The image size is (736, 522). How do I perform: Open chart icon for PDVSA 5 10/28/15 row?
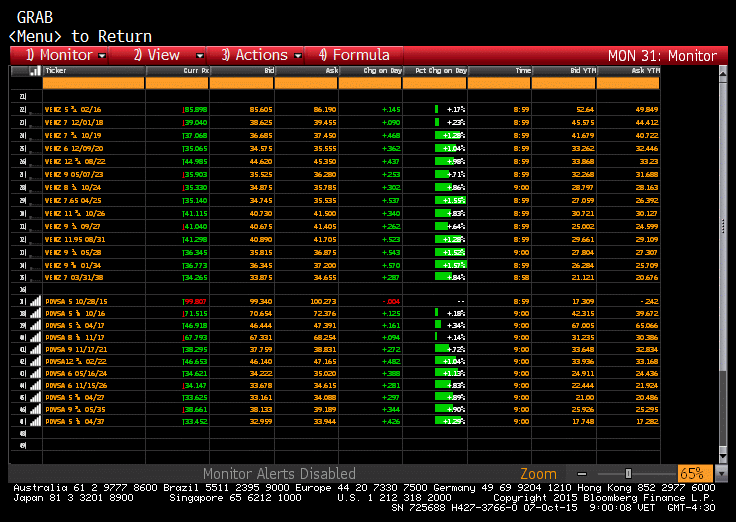35,301
